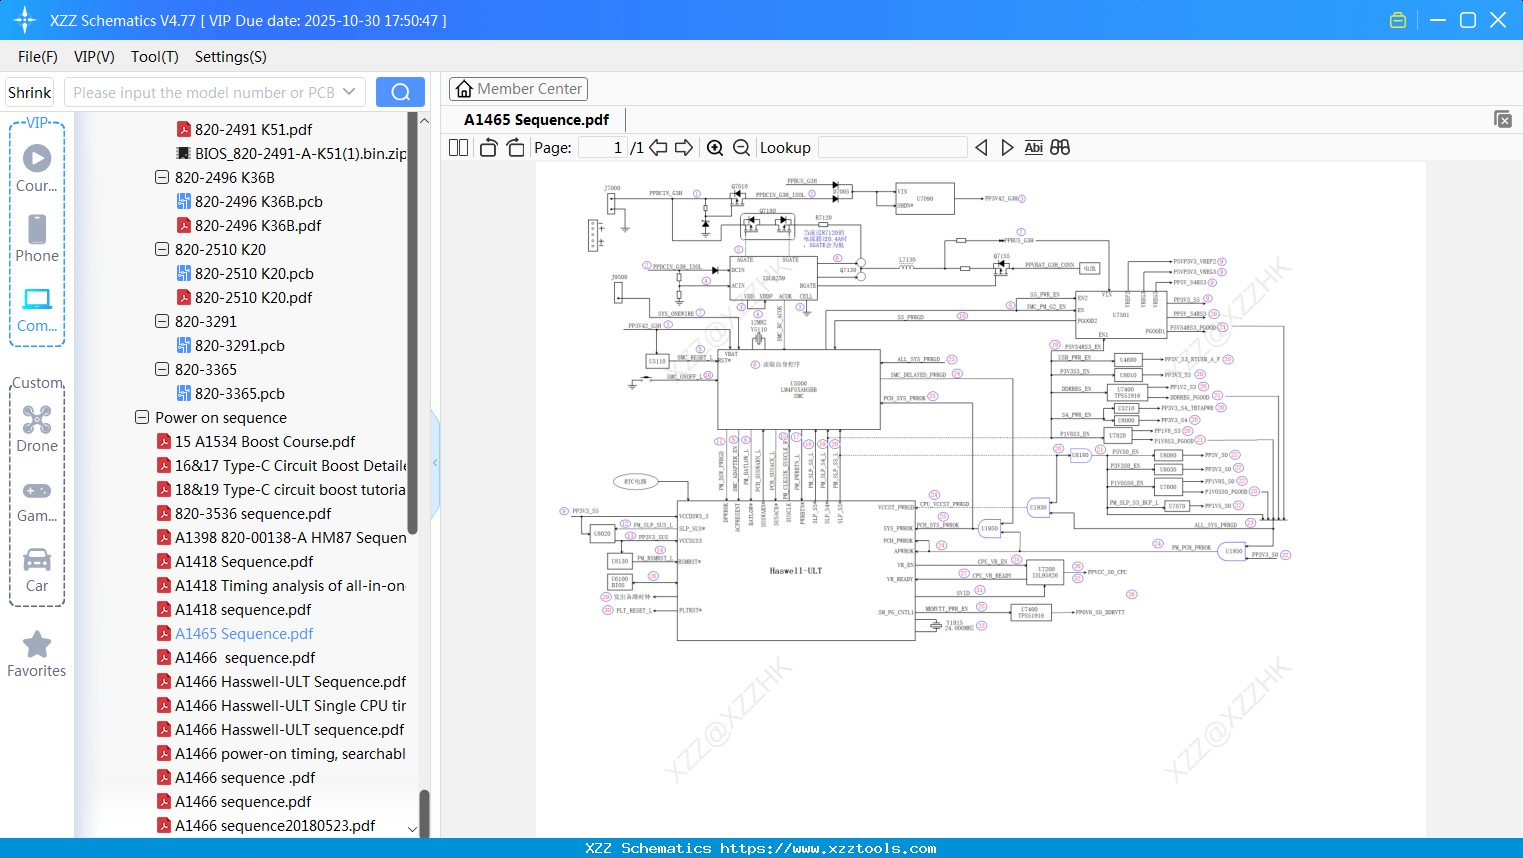Open the VIP(V) menu

pos(94,57)
